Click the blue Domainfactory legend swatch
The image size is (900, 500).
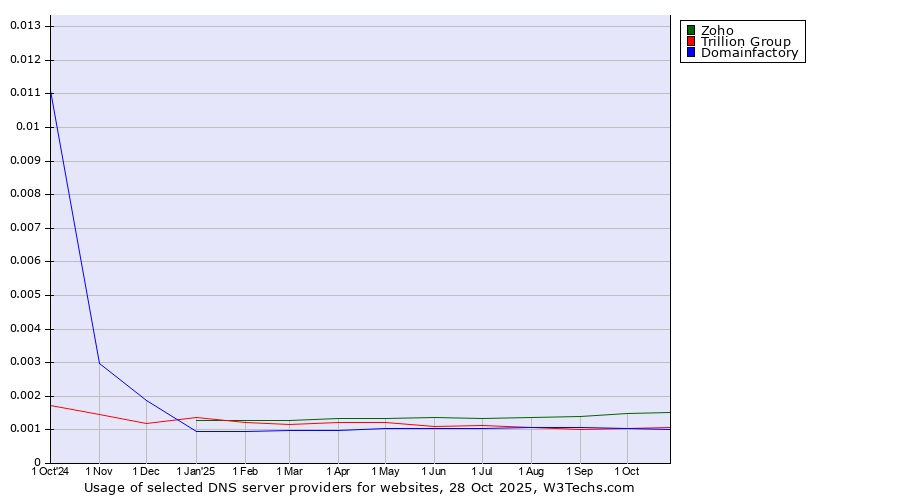click(690, 53)
